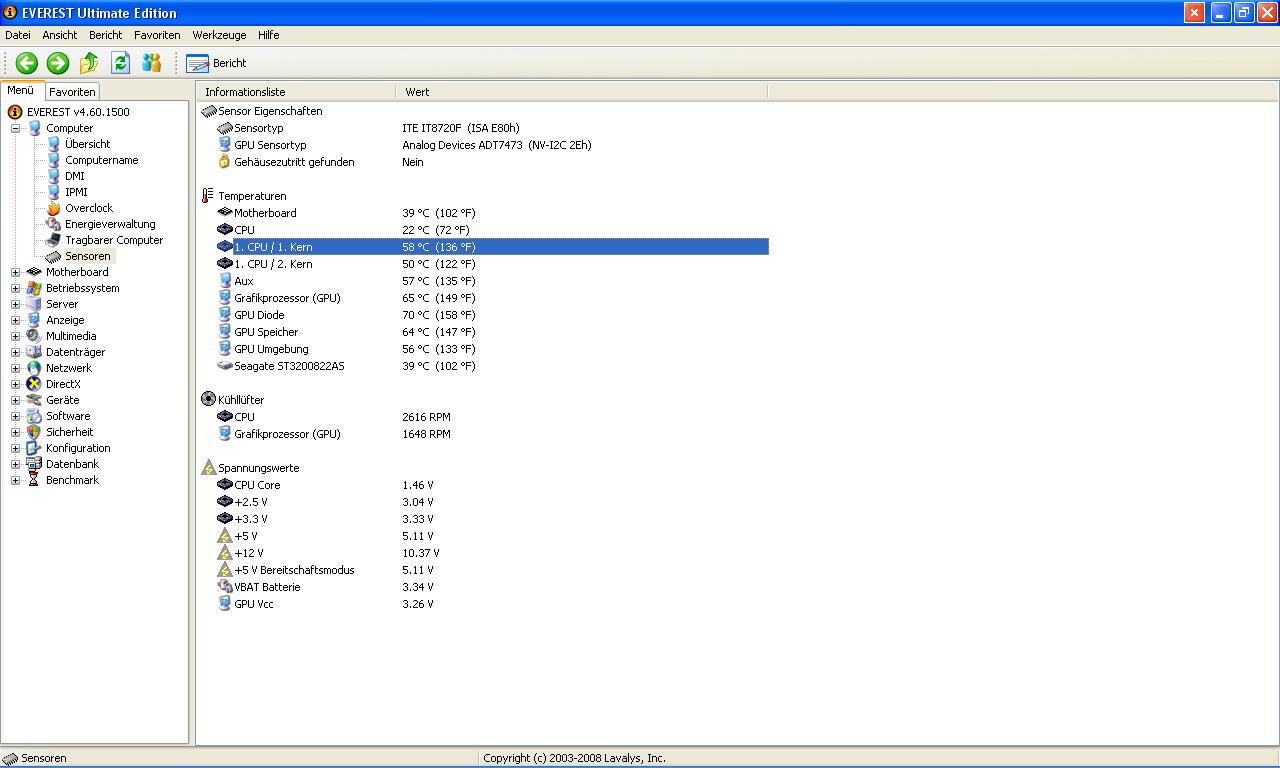The height and width of the screenshot is (768, 1280).
Task: Select Geräte in the tree
Action: [x=62, y=400]
